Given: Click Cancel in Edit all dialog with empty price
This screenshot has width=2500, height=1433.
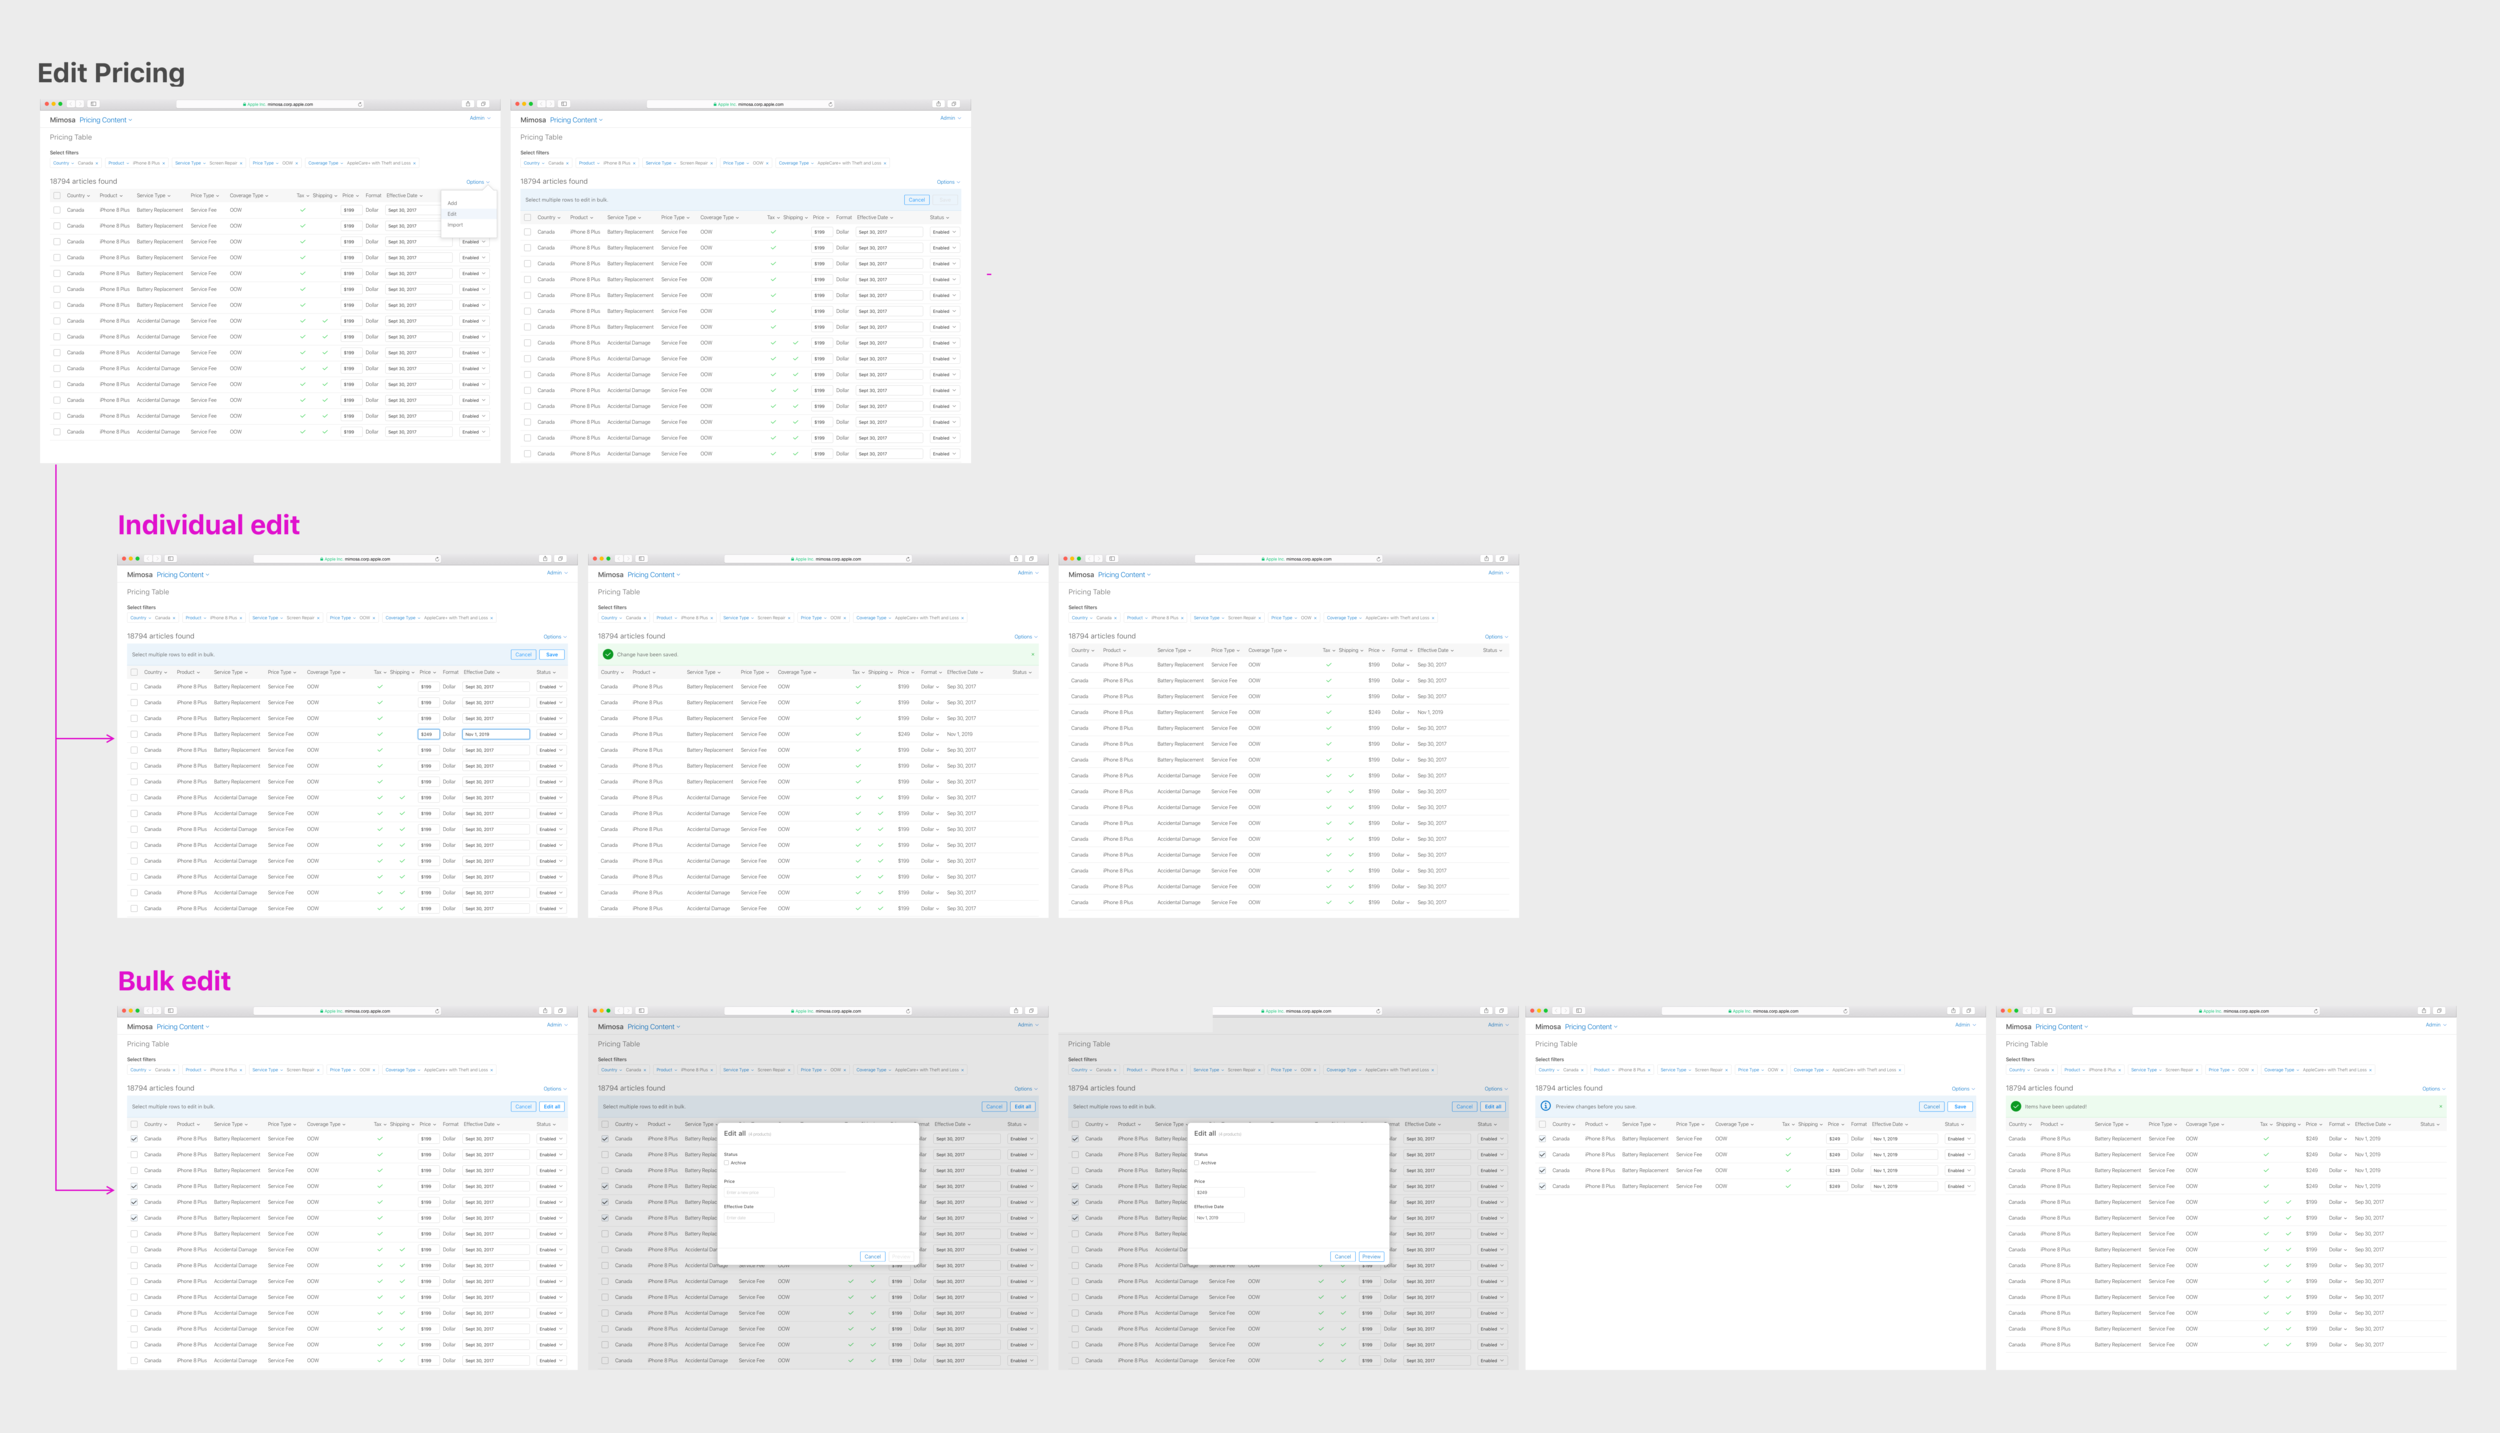Looking at the screenshot, I should 872,1256.
